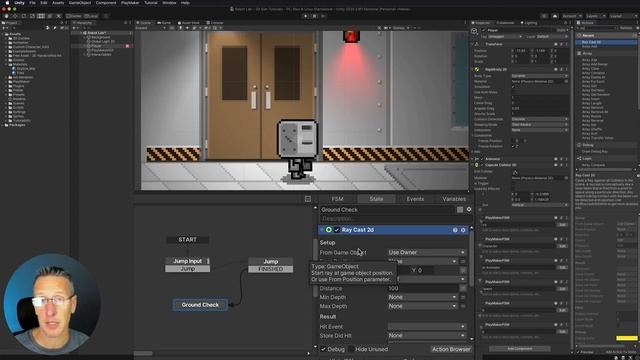
Task: Open the GameObject menu
Action: click(80, 3)
